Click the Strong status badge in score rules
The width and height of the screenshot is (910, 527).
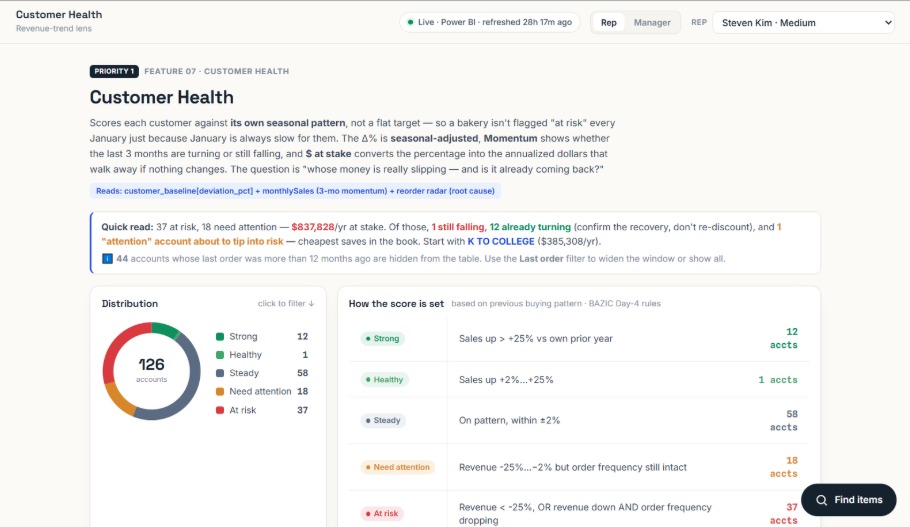(x=382, y=338)
